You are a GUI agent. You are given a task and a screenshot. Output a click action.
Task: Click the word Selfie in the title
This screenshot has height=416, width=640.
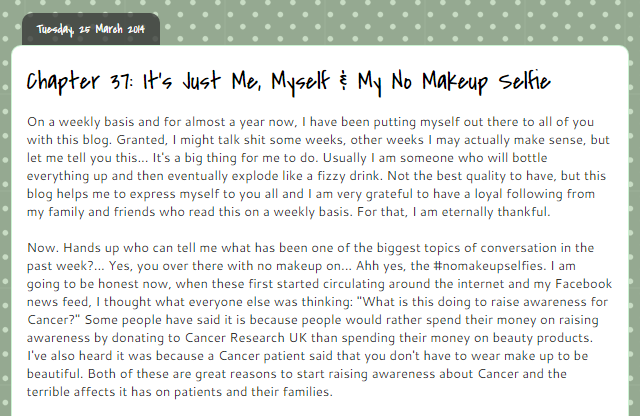pos(525,81)
